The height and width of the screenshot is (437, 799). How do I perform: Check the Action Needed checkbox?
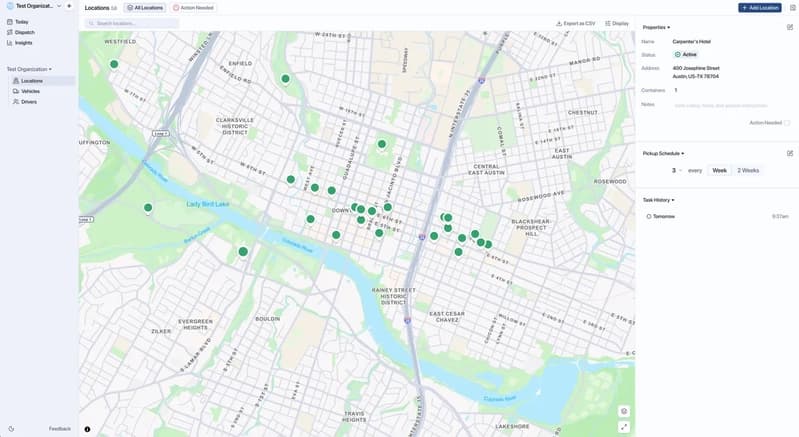pos(787,123)
